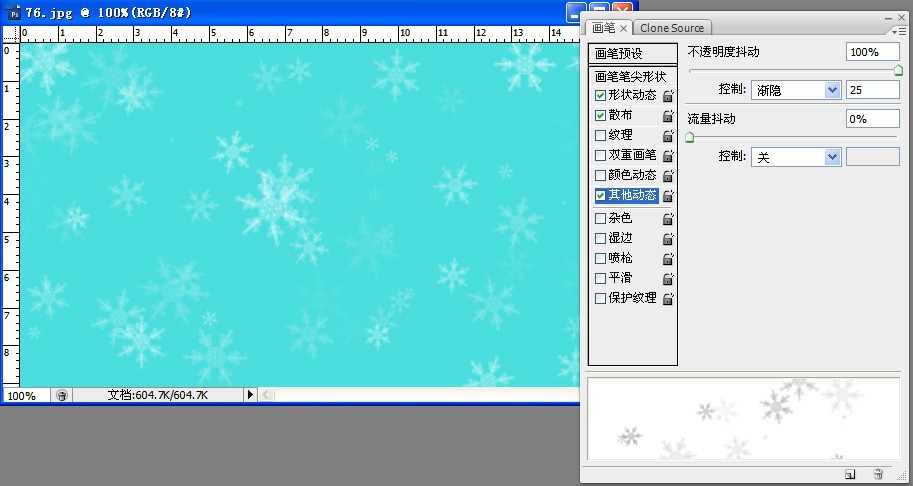
Task: Select the 形状动态 option label
Action: [x=632, y=95]
